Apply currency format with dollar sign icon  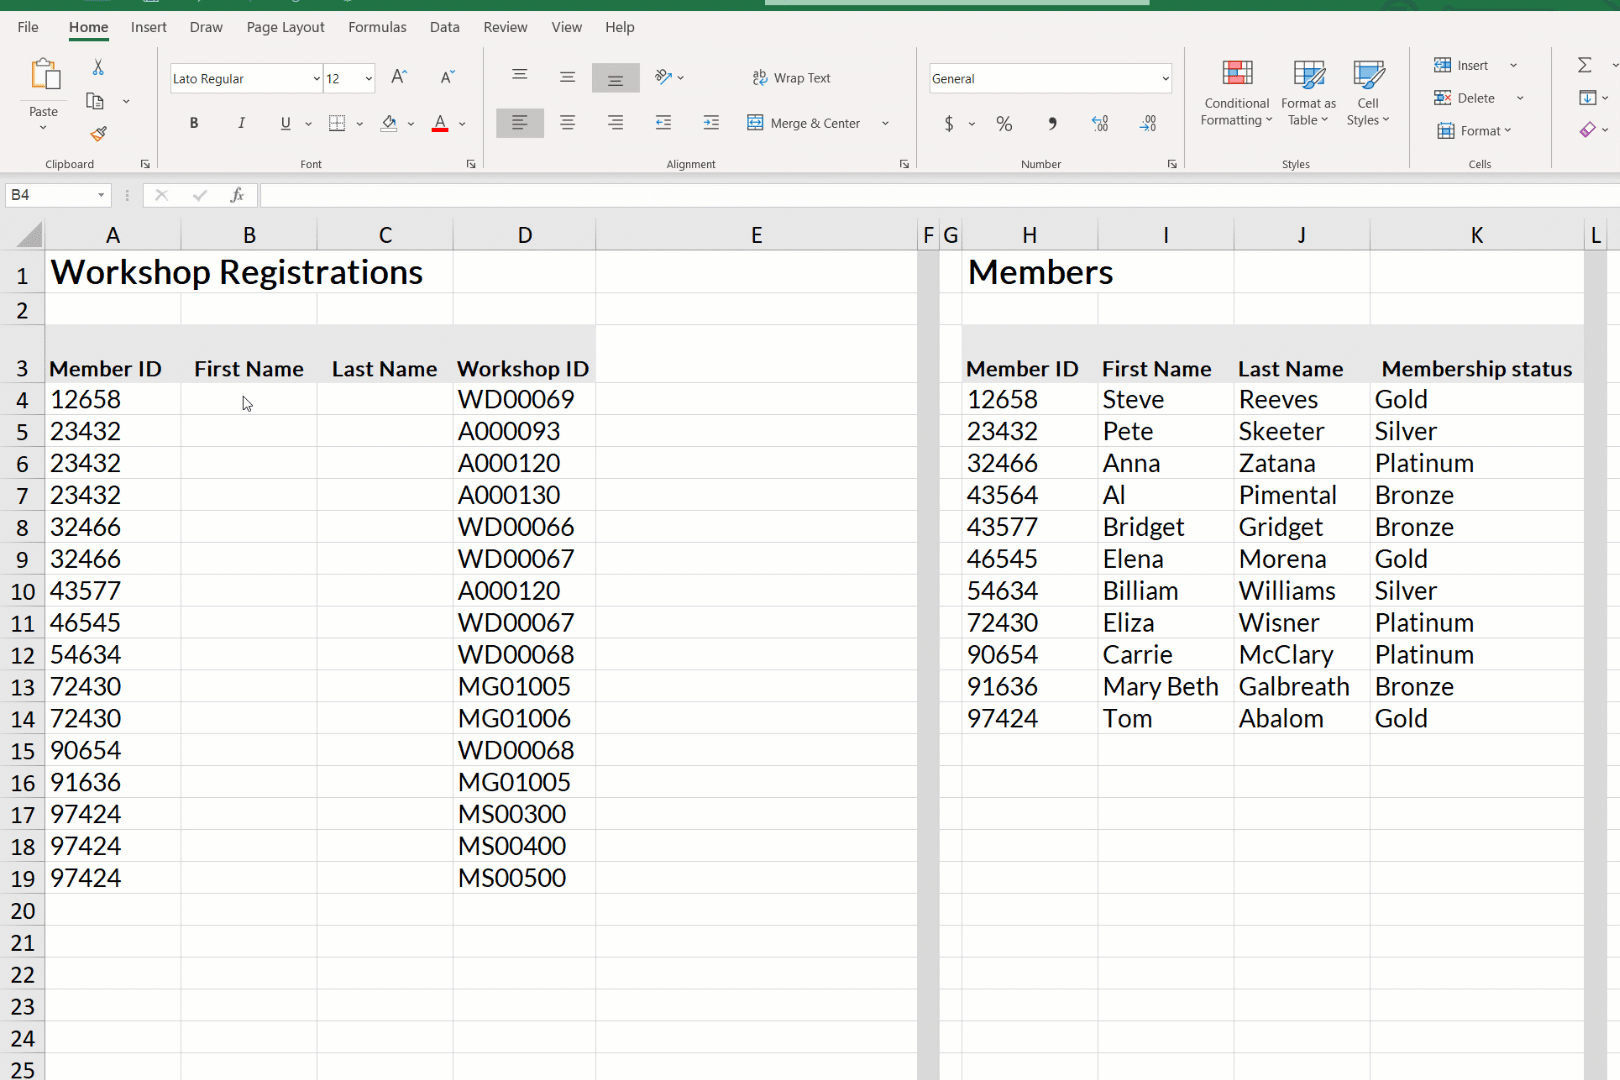click(948, 123)
